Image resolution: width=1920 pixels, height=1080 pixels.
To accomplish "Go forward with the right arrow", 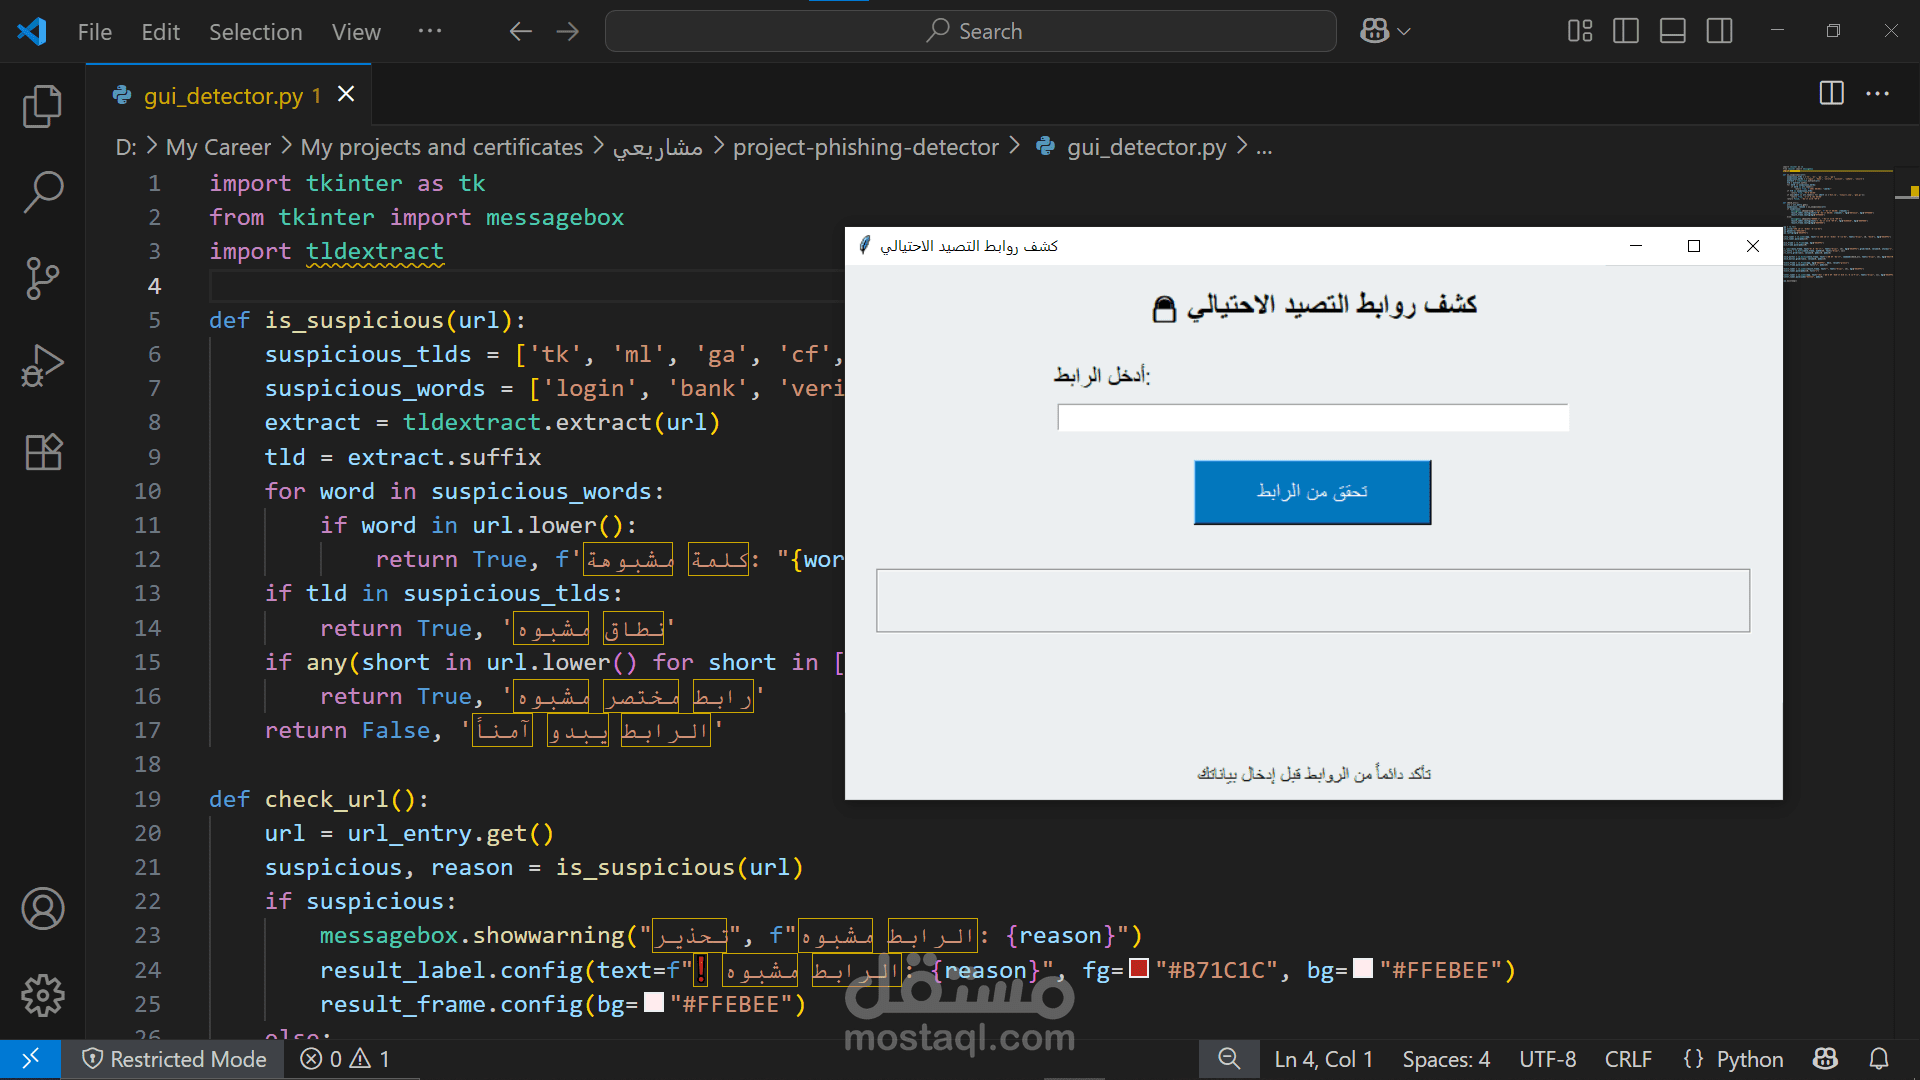I will tap(568, 31).
